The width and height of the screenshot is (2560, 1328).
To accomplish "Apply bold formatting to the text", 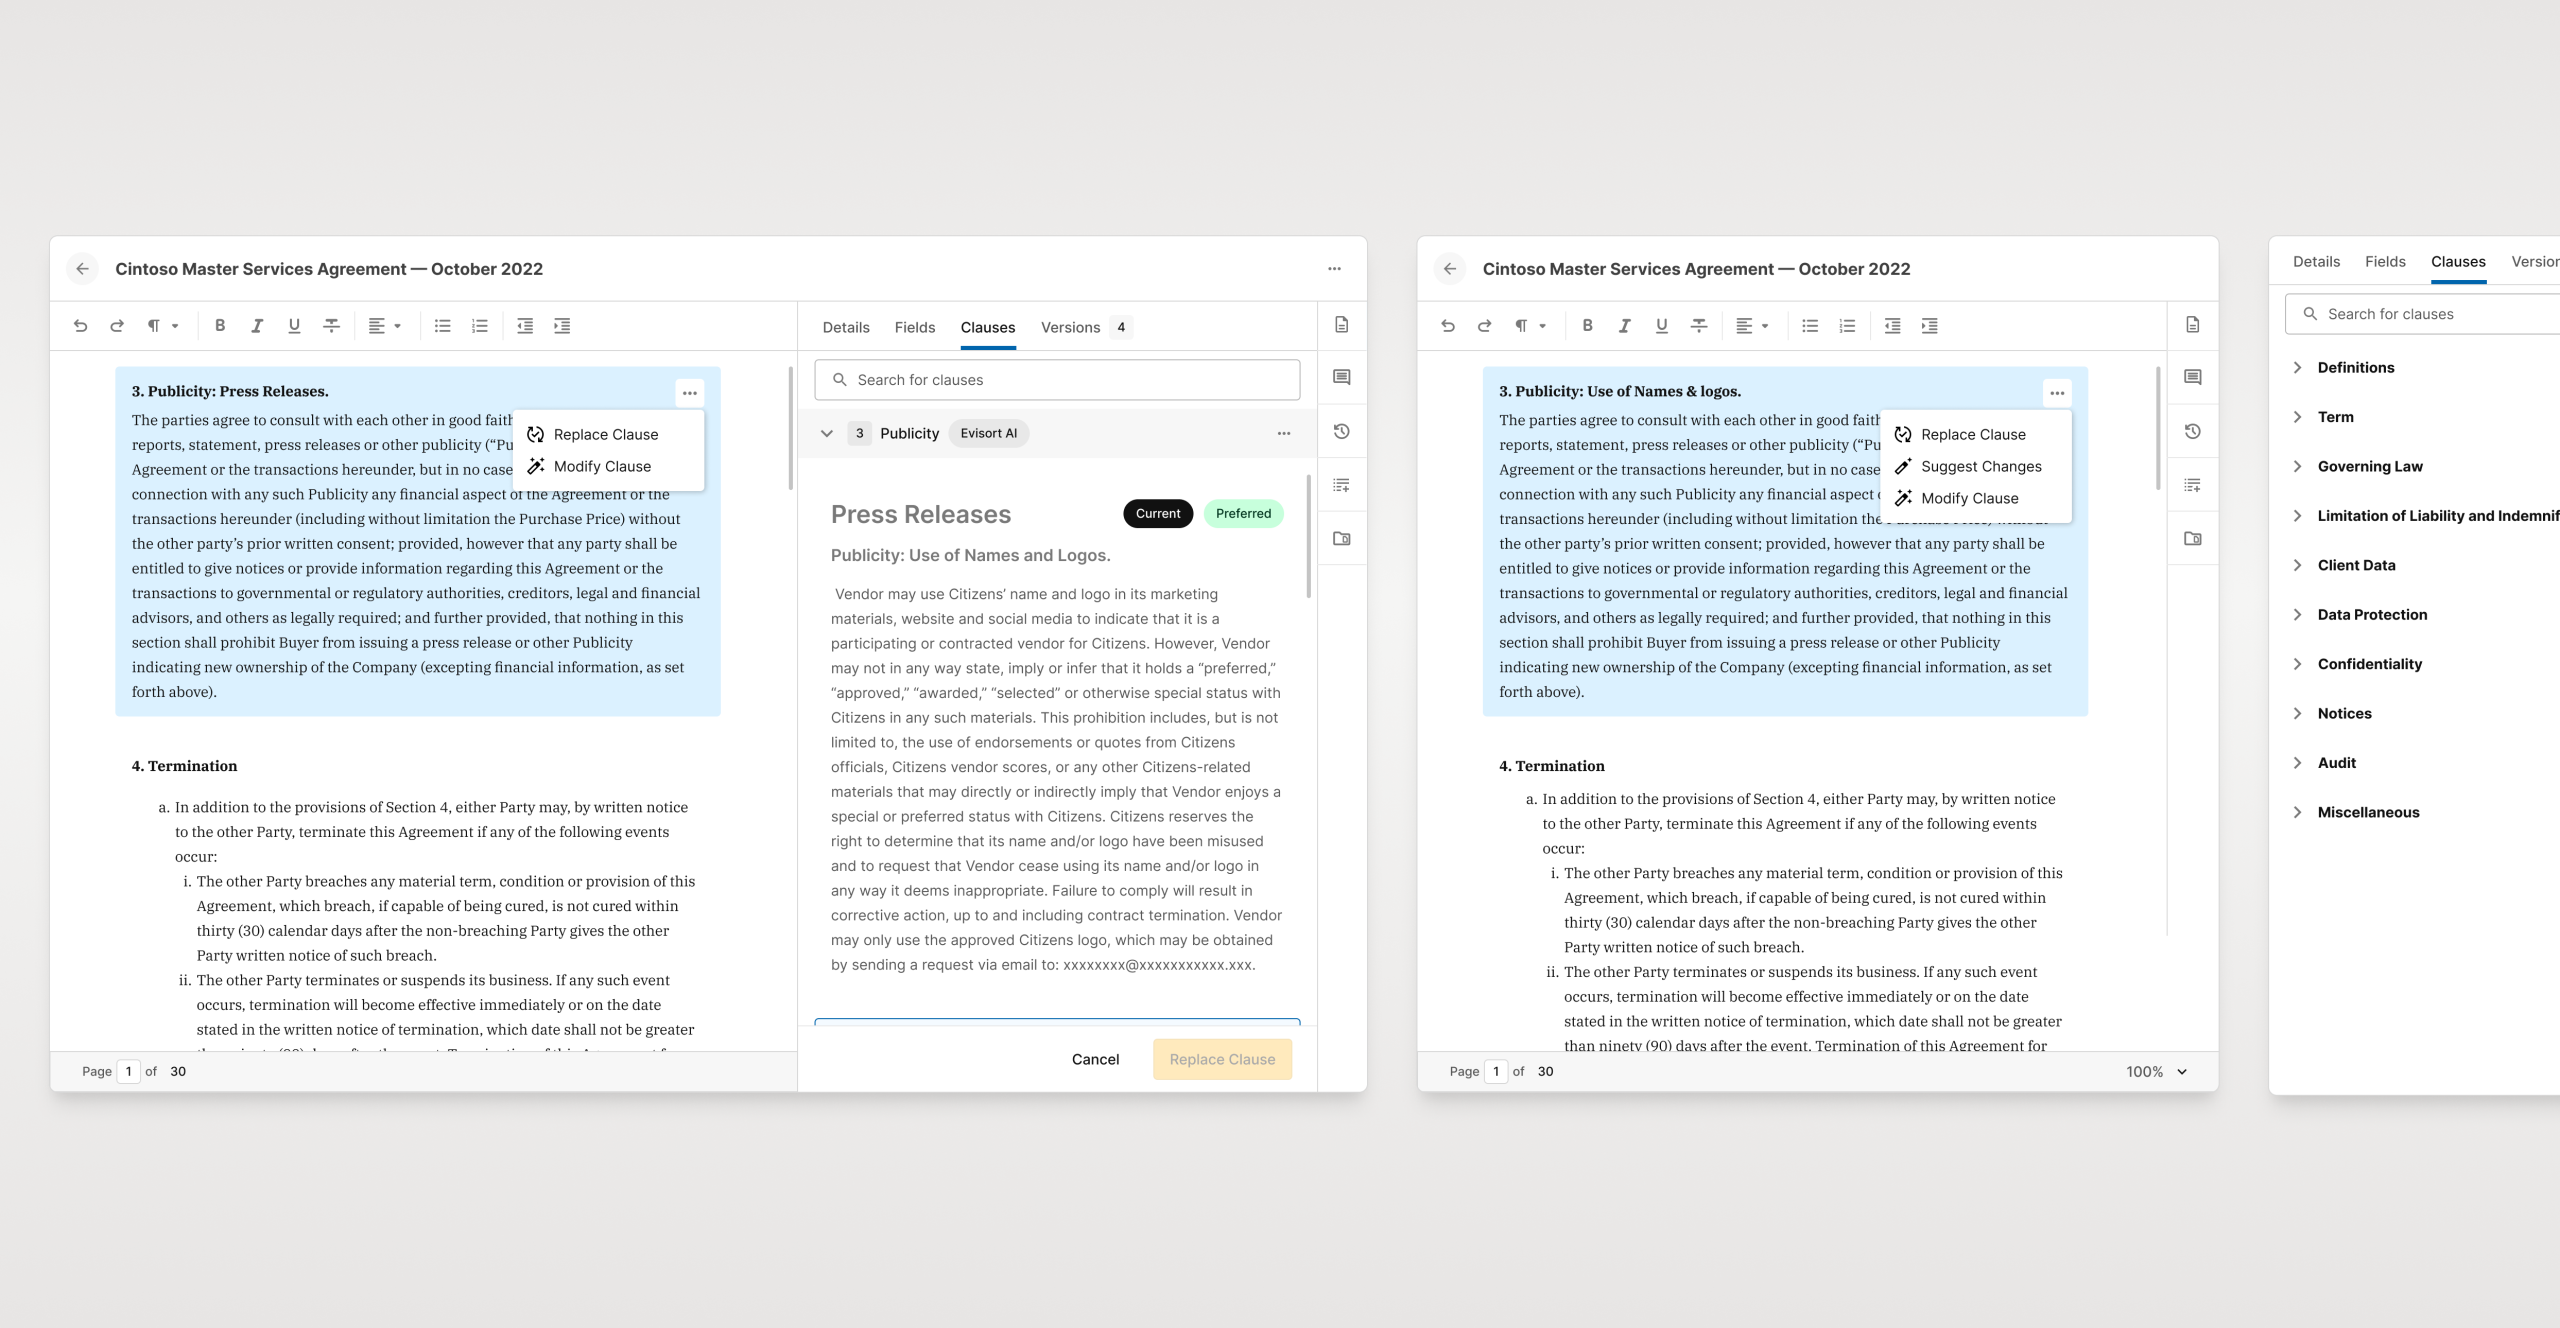I will [220, 325].
